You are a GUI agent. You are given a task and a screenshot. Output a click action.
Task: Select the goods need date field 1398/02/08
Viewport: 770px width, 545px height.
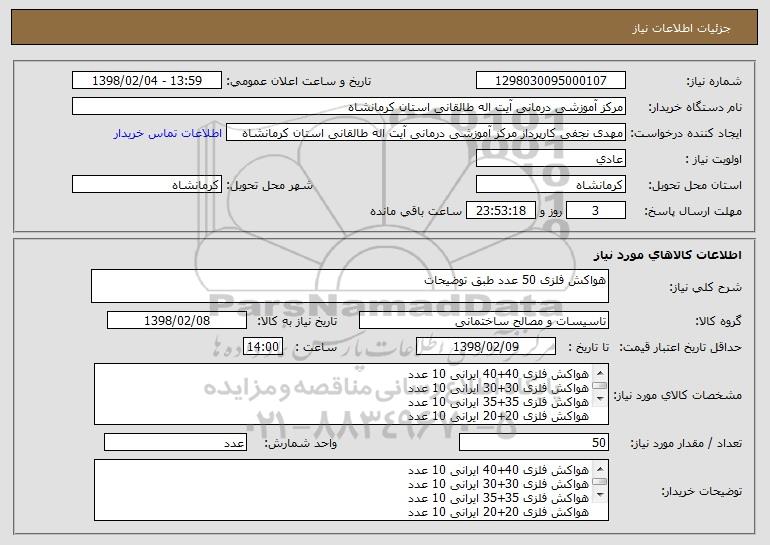coord(177,321)
